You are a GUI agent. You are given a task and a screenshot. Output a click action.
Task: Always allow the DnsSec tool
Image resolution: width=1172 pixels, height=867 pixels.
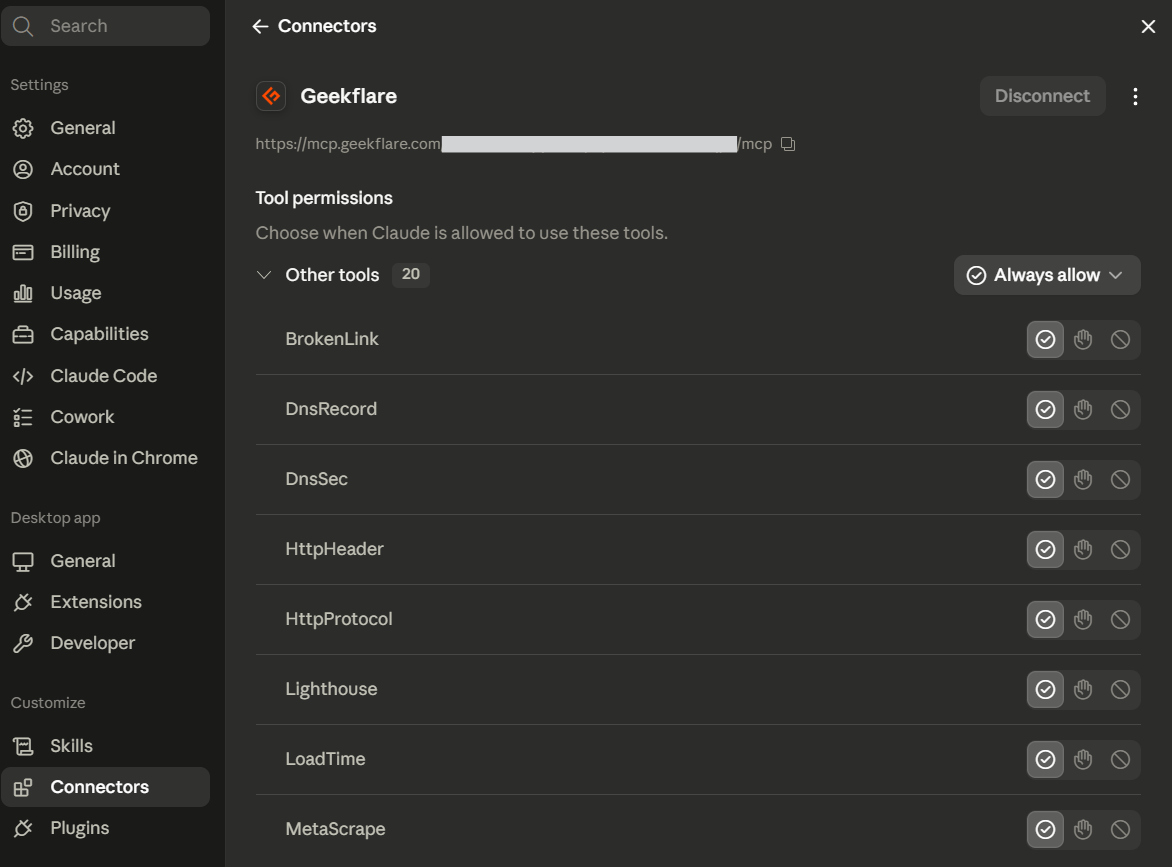(1045, 479)
